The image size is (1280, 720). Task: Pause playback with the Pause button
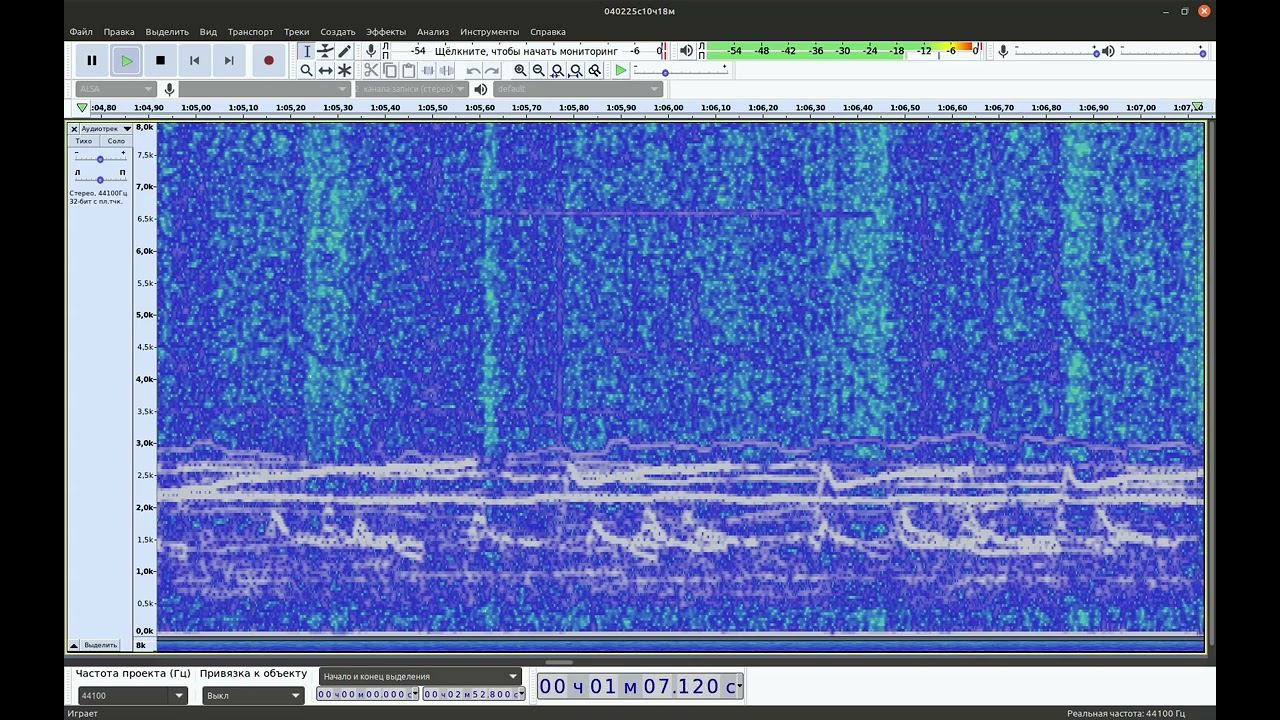click(92, 60)
